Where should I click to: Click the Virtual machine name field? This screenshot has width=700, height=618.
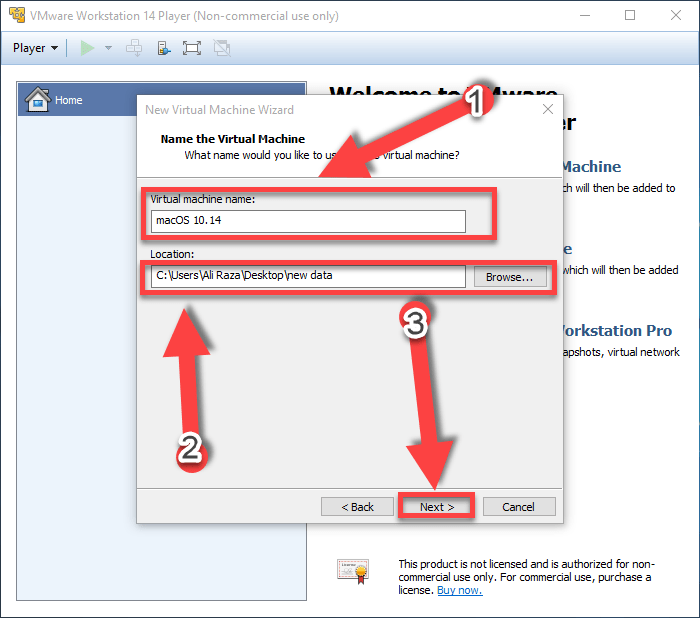pyautogui.click(x=309, y=221)
